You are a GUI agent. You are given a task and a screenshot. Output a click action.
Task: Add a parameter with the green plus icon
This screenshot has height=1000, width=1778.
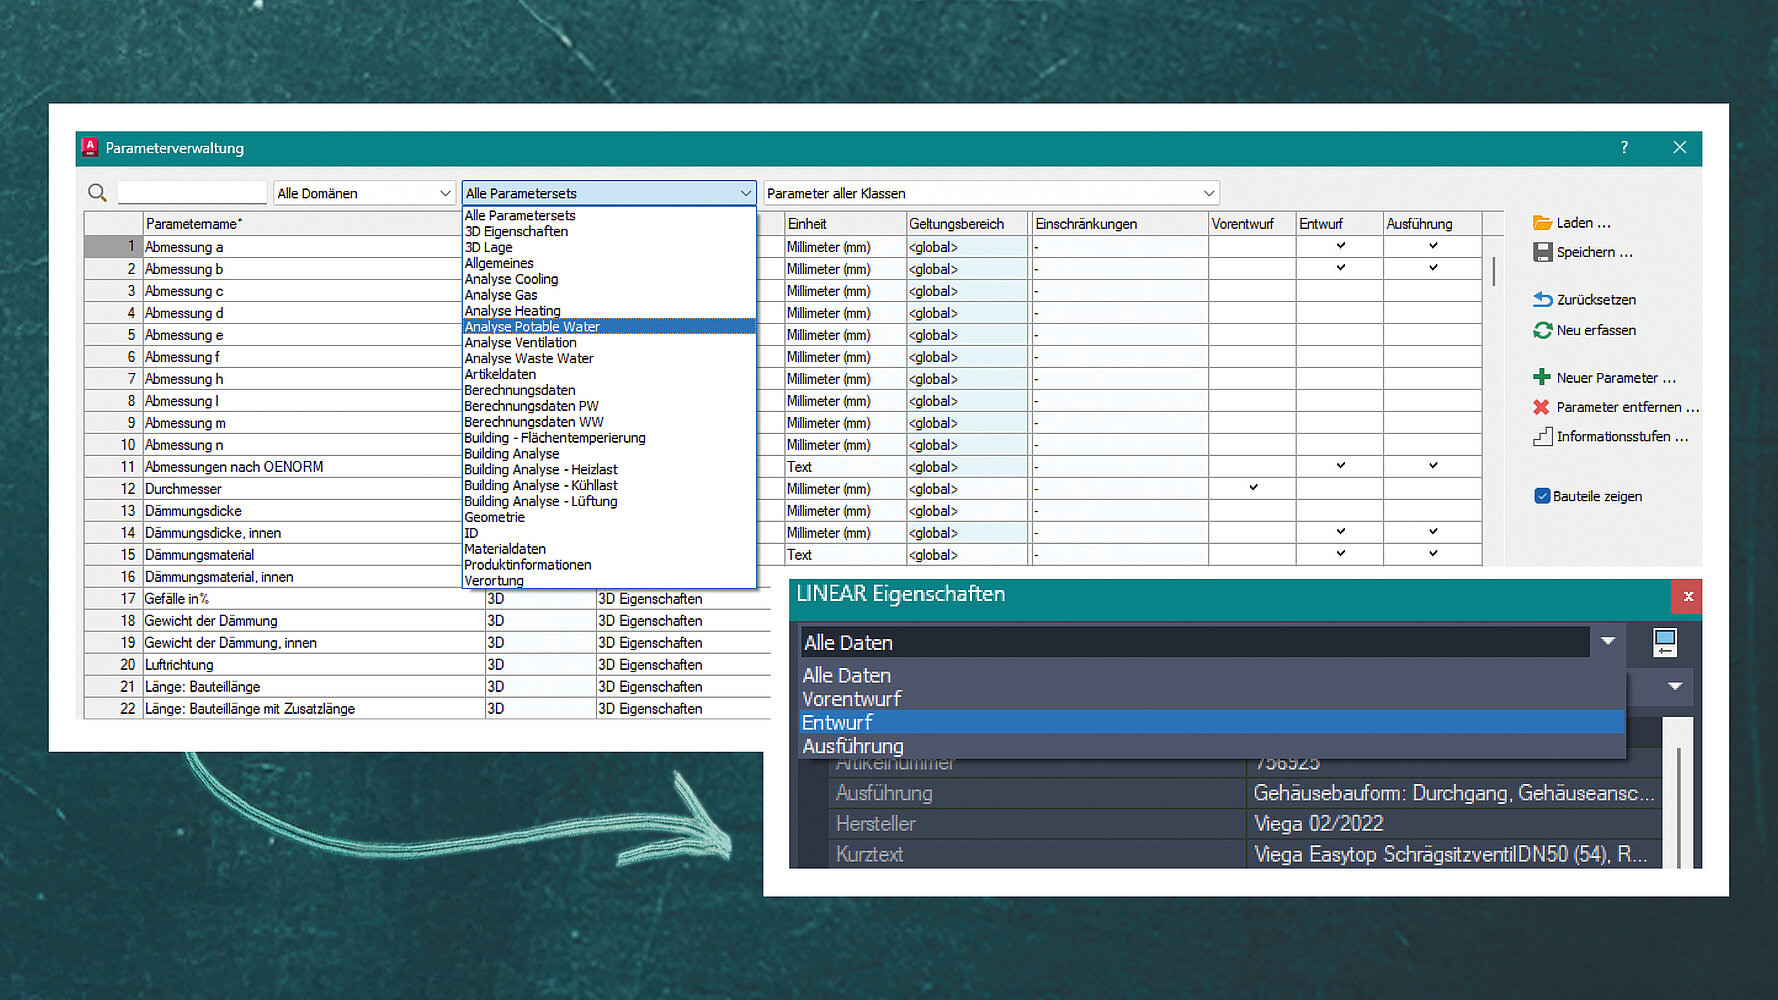[1542, 377]
